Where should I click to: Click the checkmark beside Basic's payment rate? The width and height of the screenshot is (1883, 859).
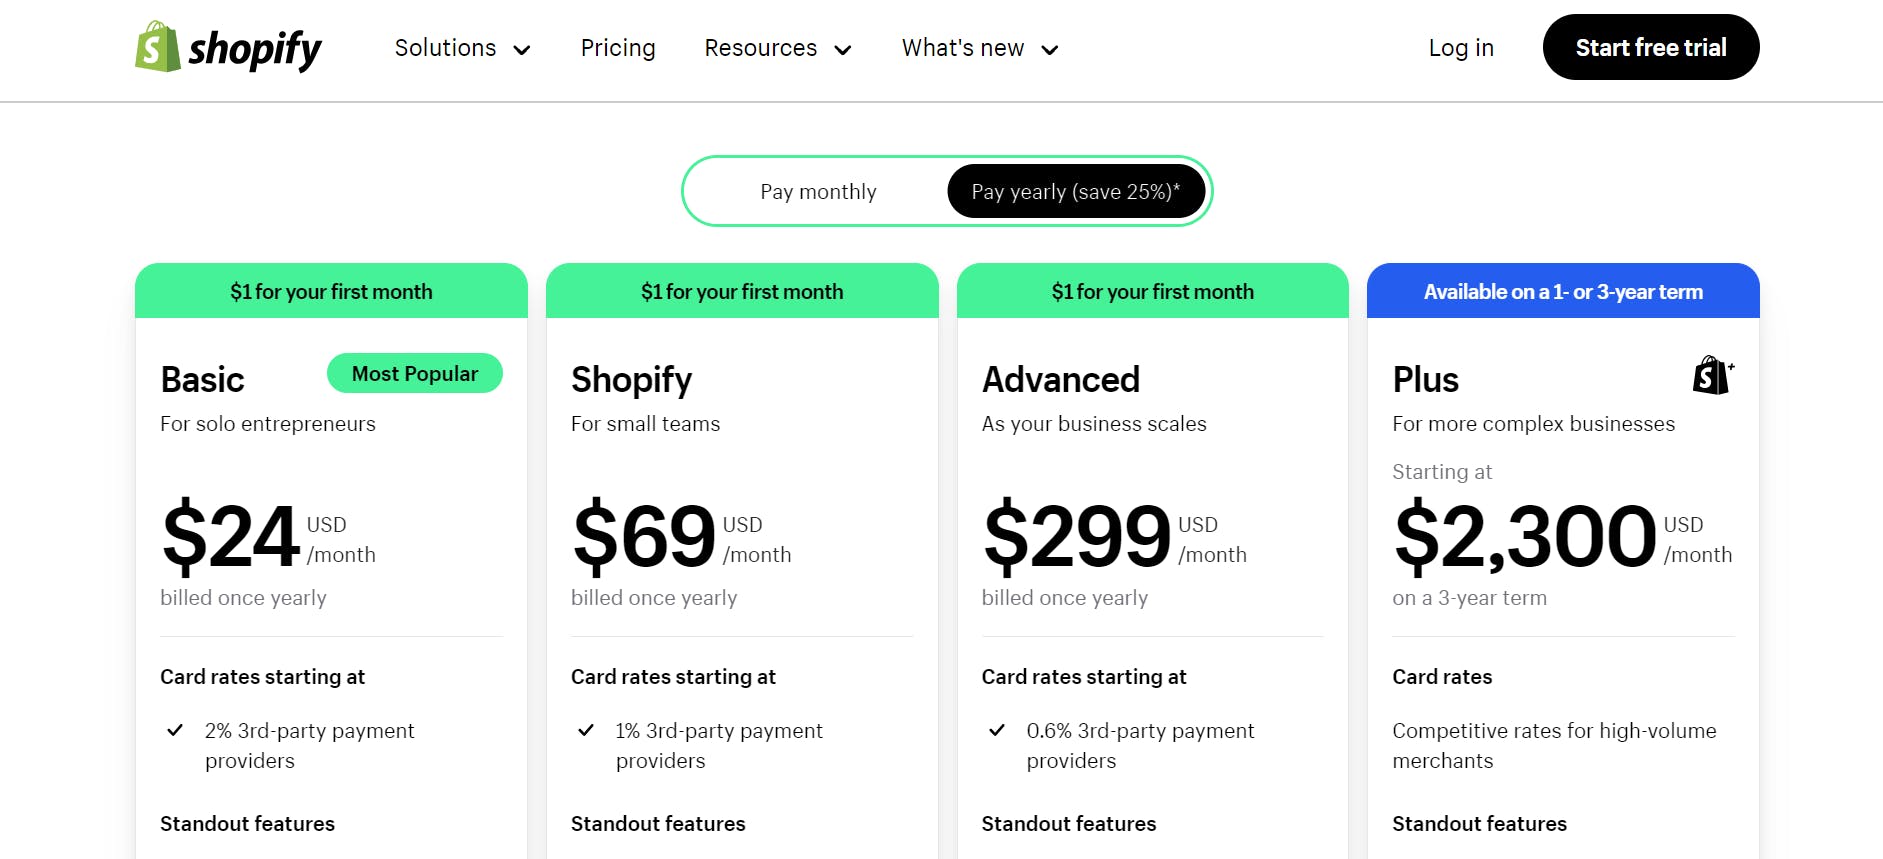point(175,730)
